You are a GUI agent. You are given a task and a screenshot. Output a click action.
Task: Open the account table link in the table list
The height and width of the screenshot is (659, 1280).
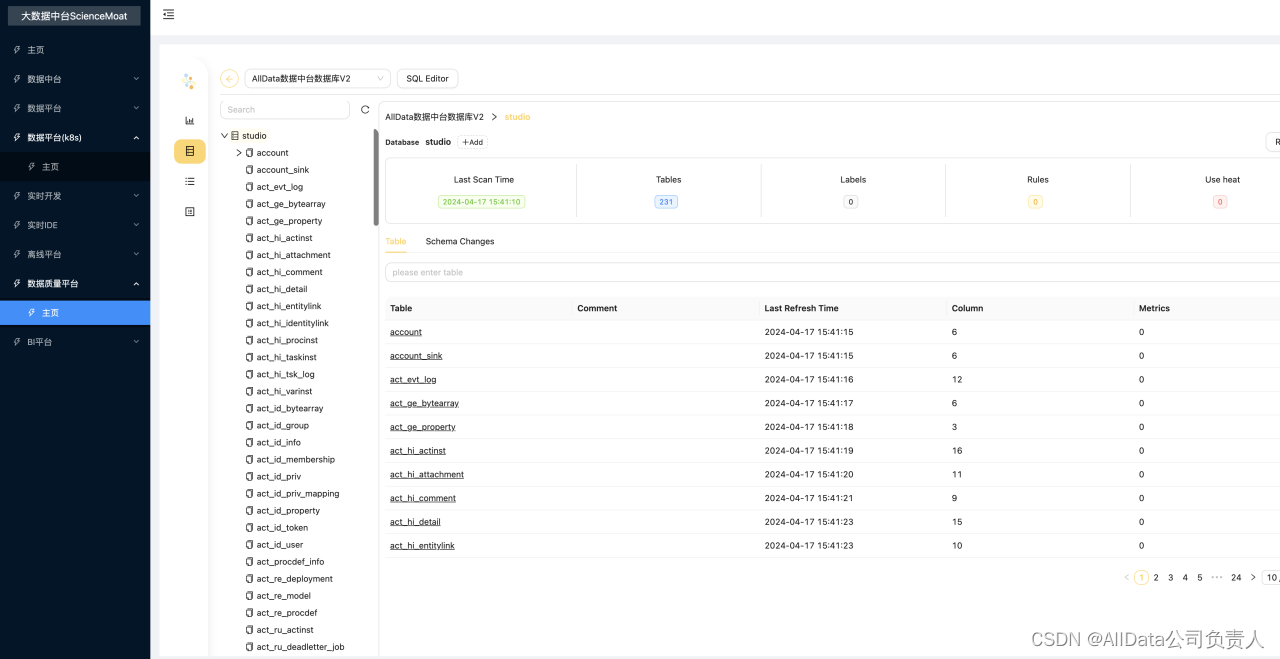(x=406, y=332)
